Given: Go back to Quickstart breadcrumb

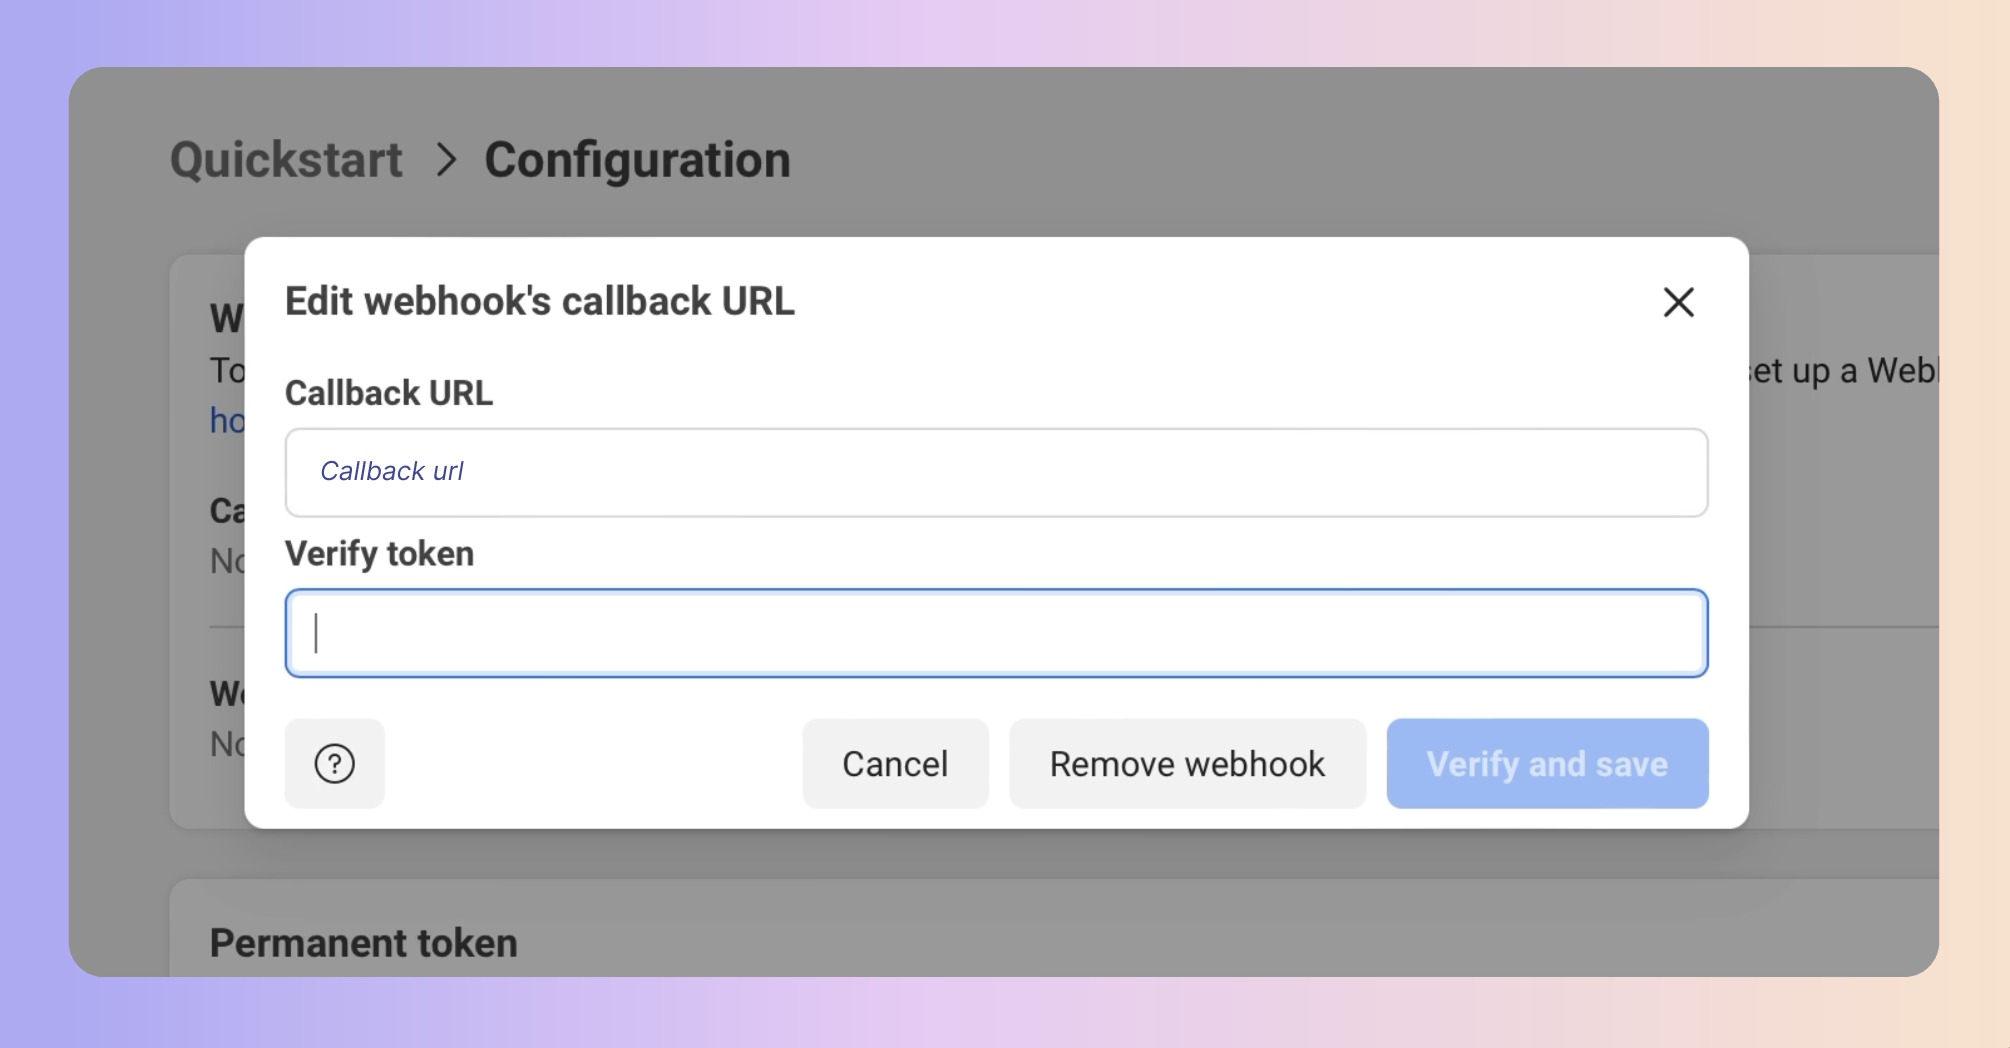Looking at the screenshot, I should coord(286,160).
